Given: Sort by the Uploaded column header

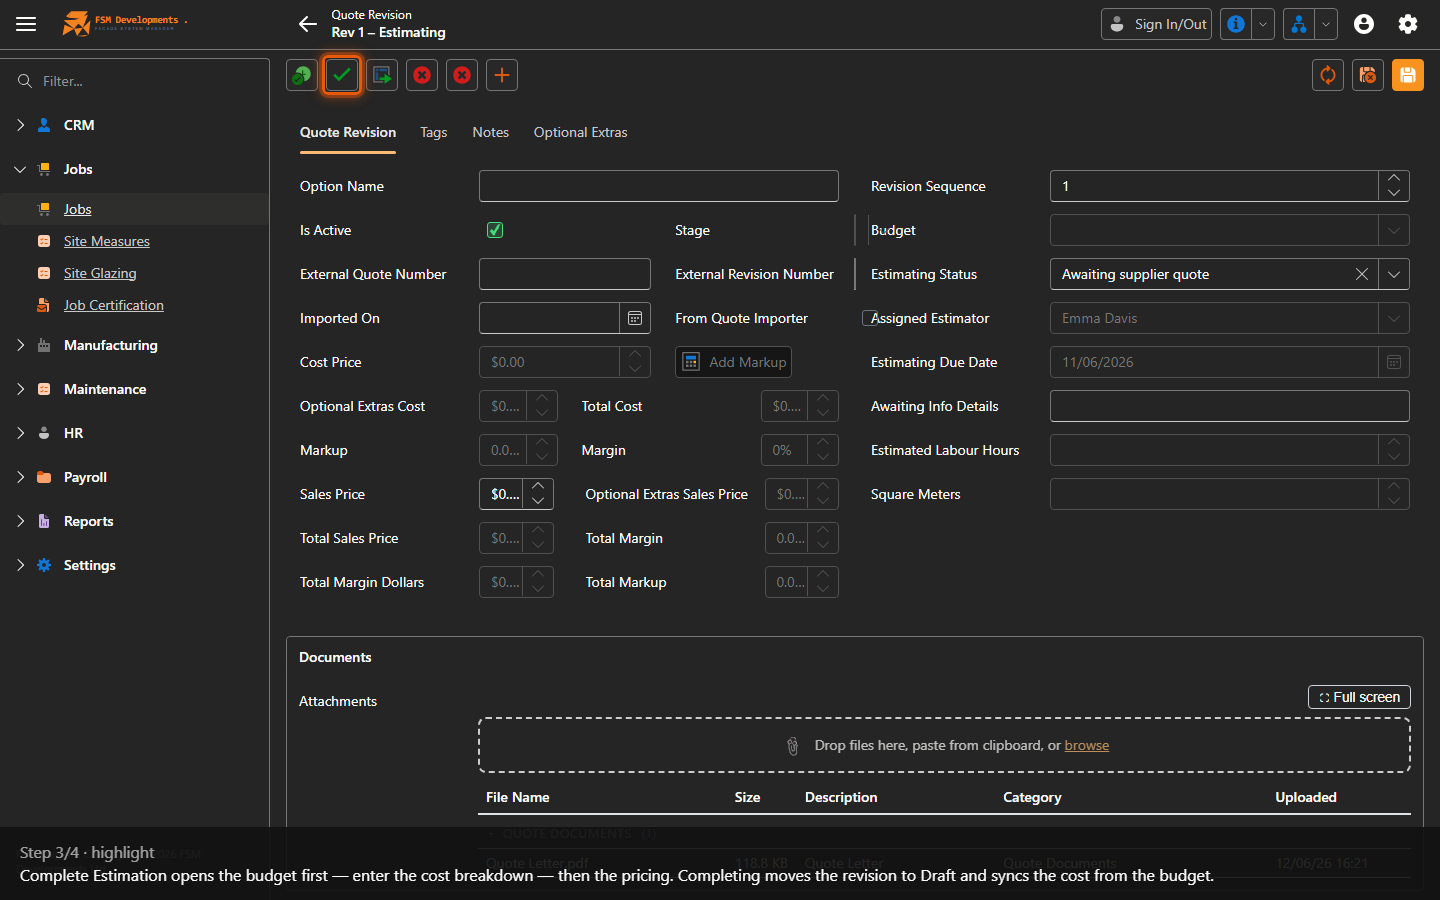Looking at the screenshot, I should [1306, 797].
